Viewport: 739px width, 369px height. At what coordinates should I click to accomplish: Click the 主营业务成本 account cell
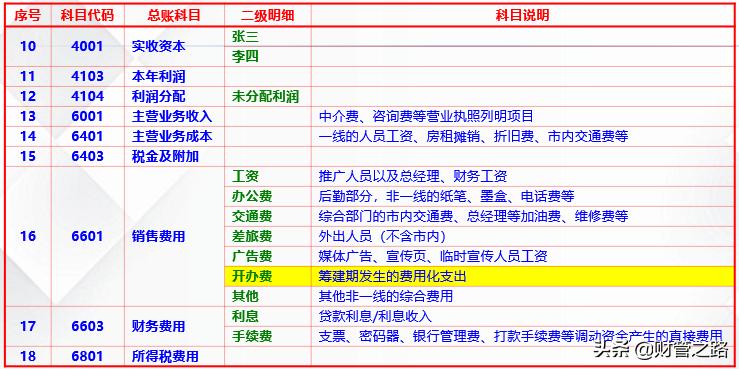pyautogui.click(x=174, y=136)
